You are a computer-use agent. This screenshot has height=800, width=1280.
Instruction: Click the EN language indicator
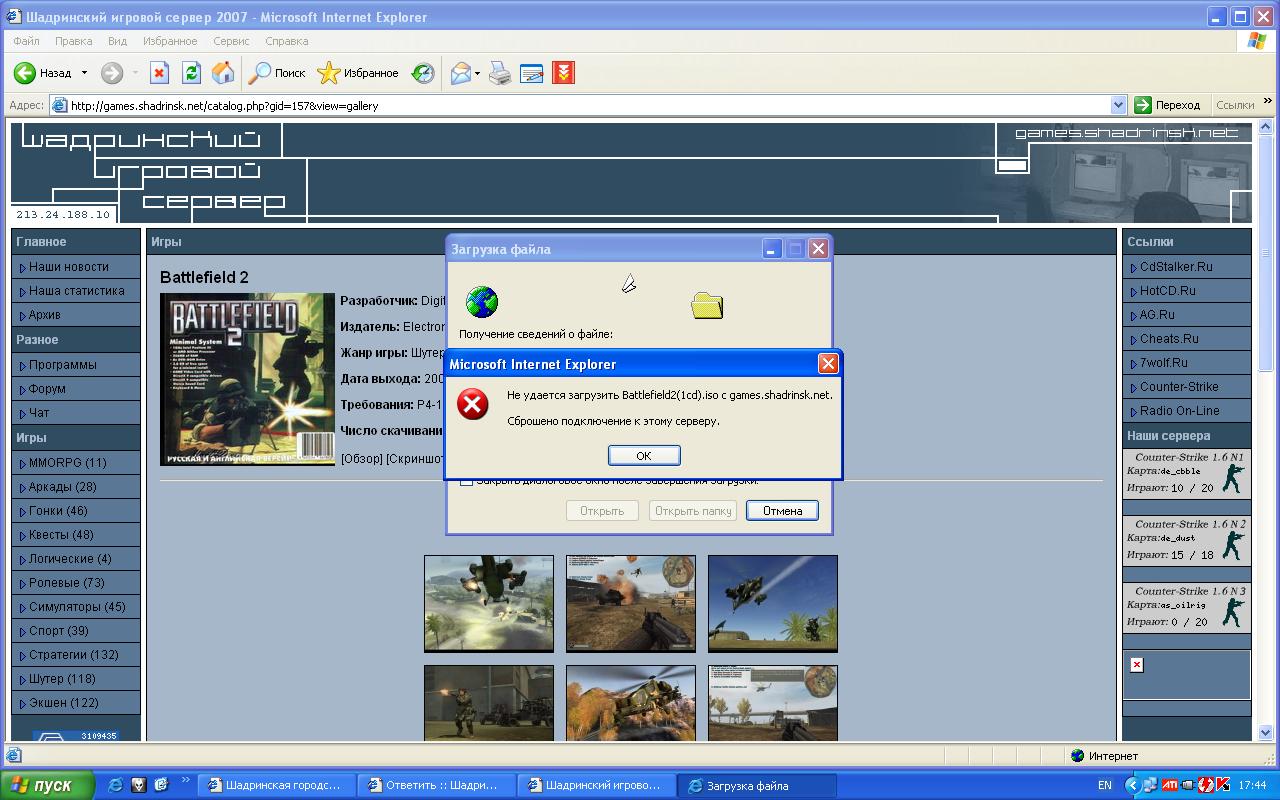(1105, 786)
